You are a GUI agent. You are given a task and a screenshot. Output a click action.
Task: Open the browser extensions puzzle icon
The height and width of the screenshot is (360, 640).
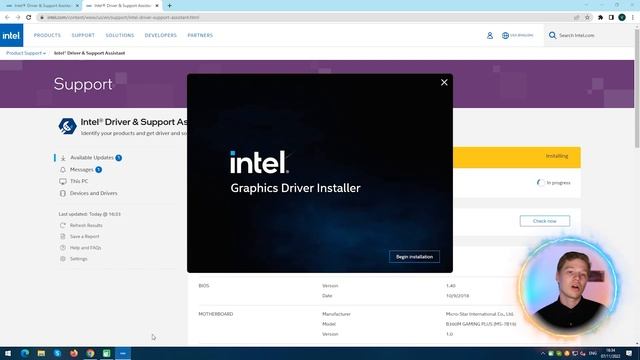click(x=600, y=18)
